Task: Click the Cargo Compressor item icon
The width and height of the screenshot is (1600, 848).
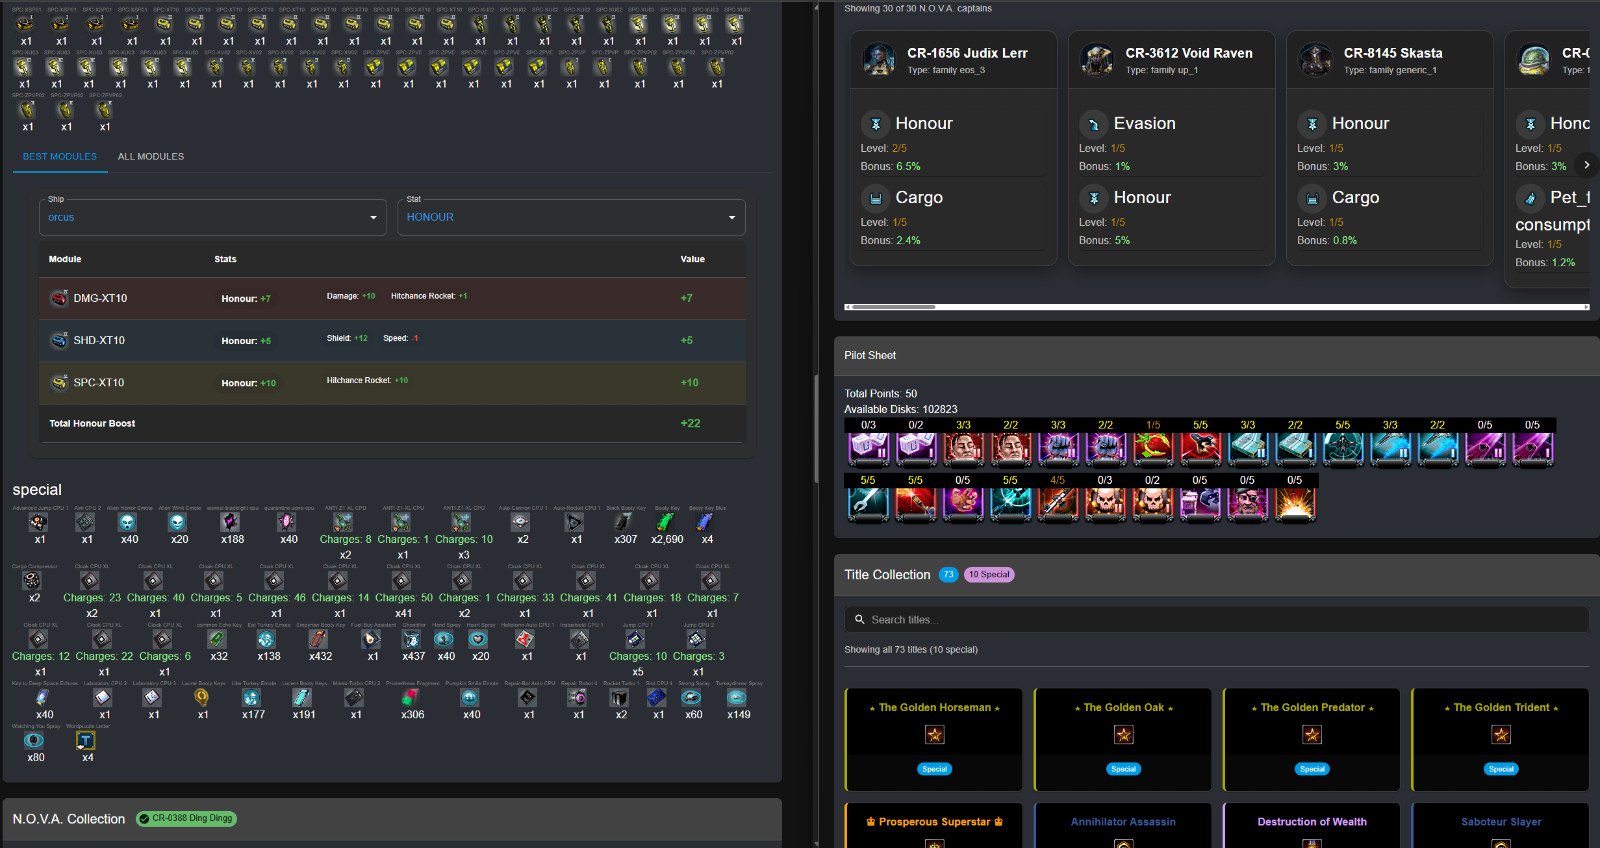Action: coord(33,579)
